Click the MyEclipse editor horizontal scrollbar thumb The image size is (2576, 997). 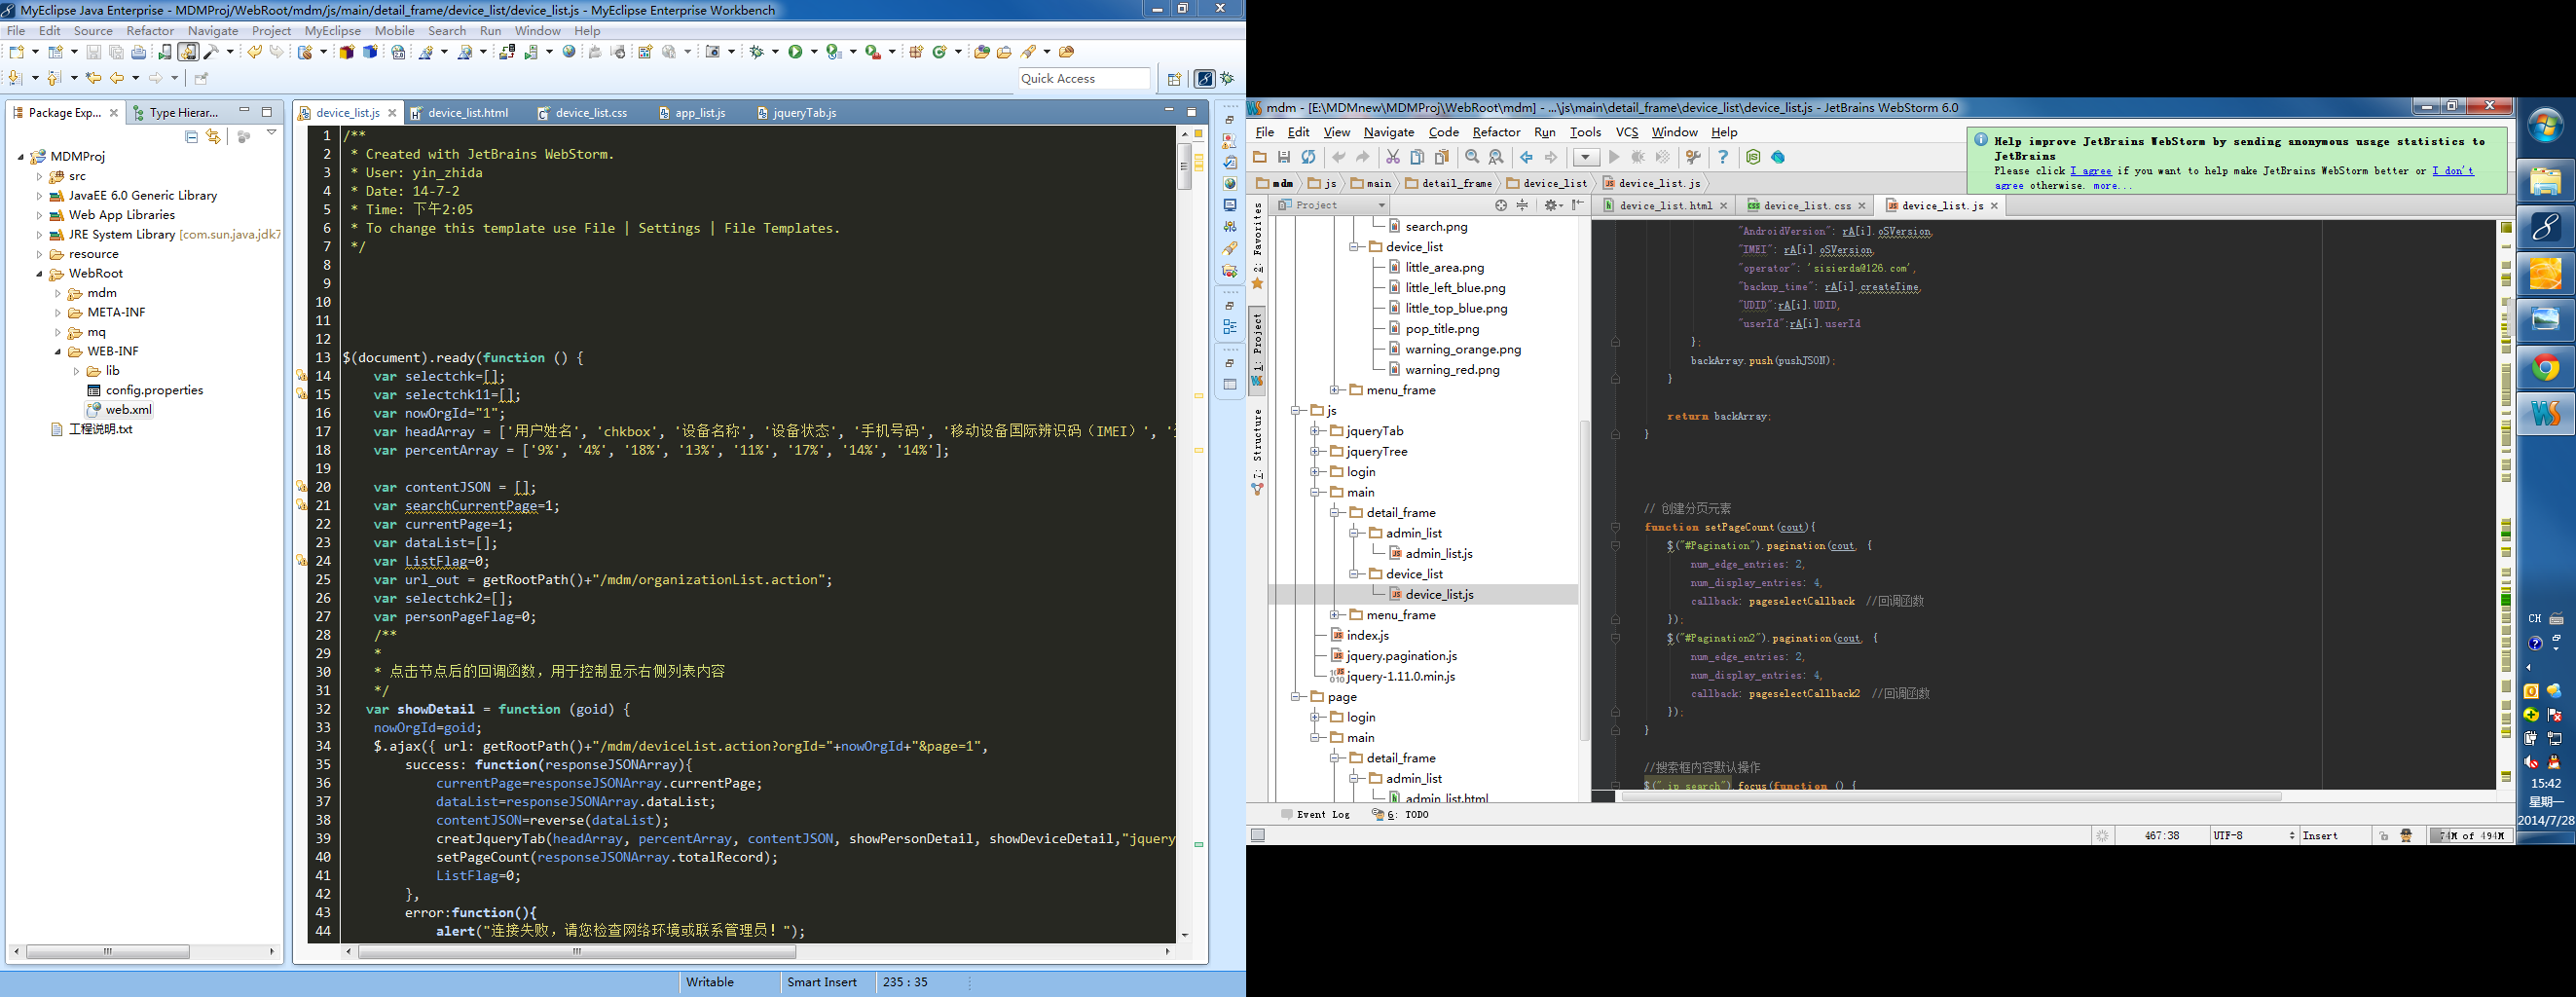tap(577, 952)
